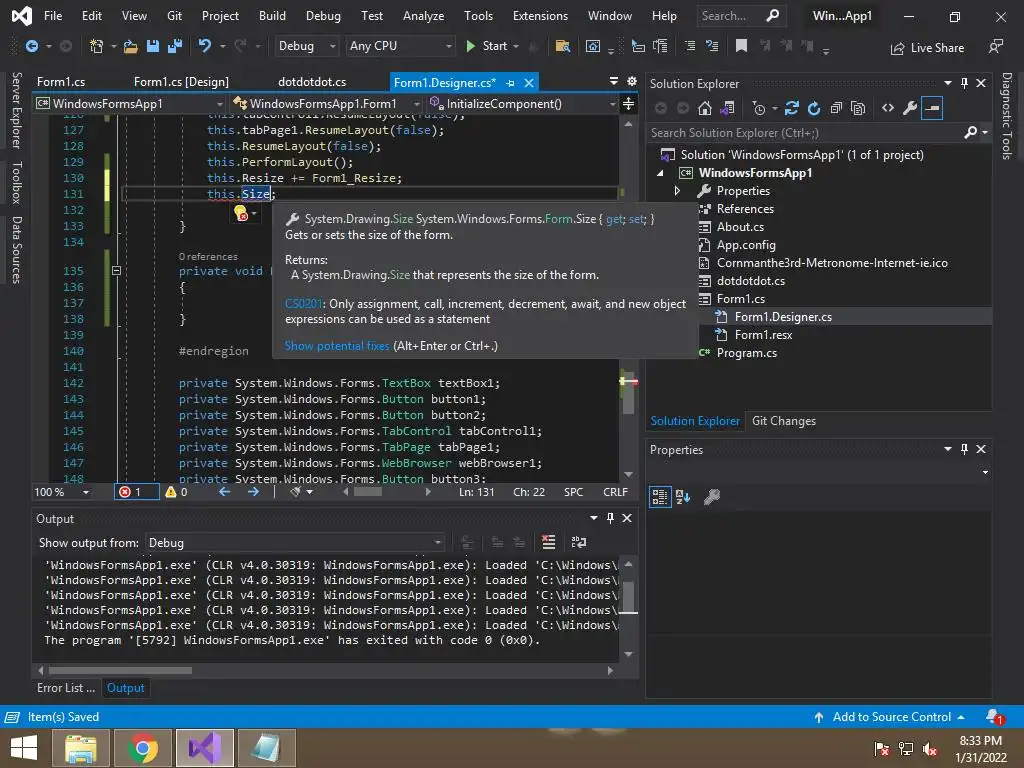Collapse All in Solution Explorer
The height and width of the screenshot is (768, 1024).
point(836,108)
